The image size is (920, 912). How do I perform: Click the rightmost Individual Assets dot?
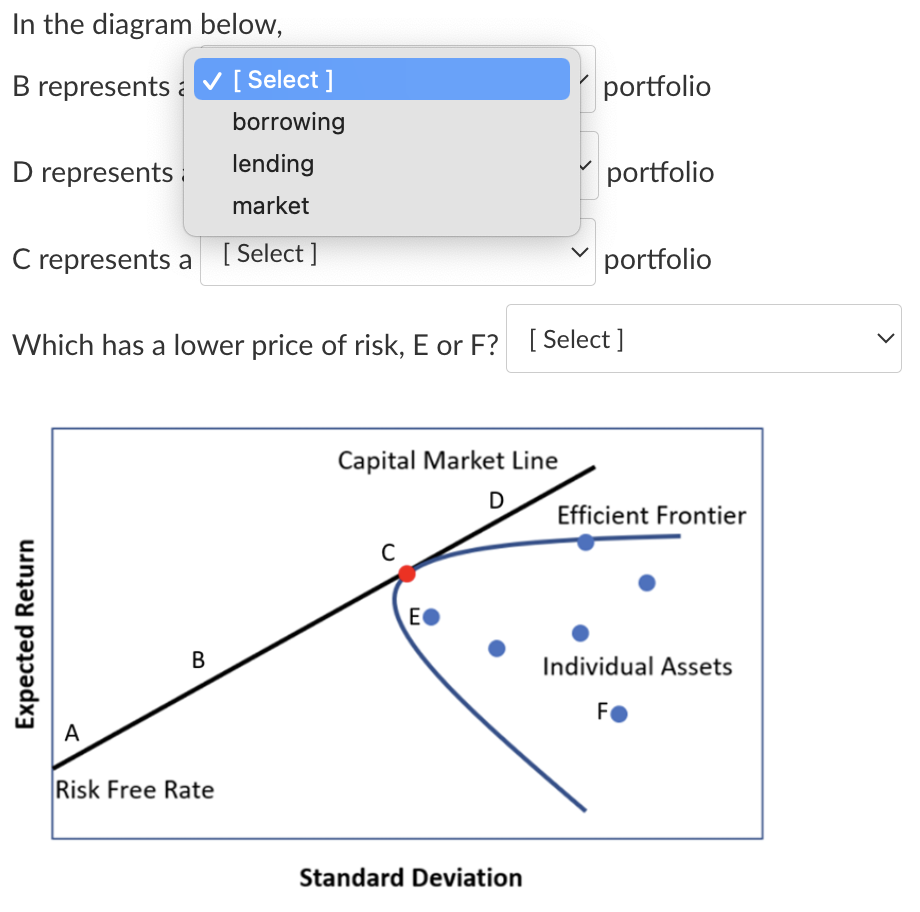[646, 582]
